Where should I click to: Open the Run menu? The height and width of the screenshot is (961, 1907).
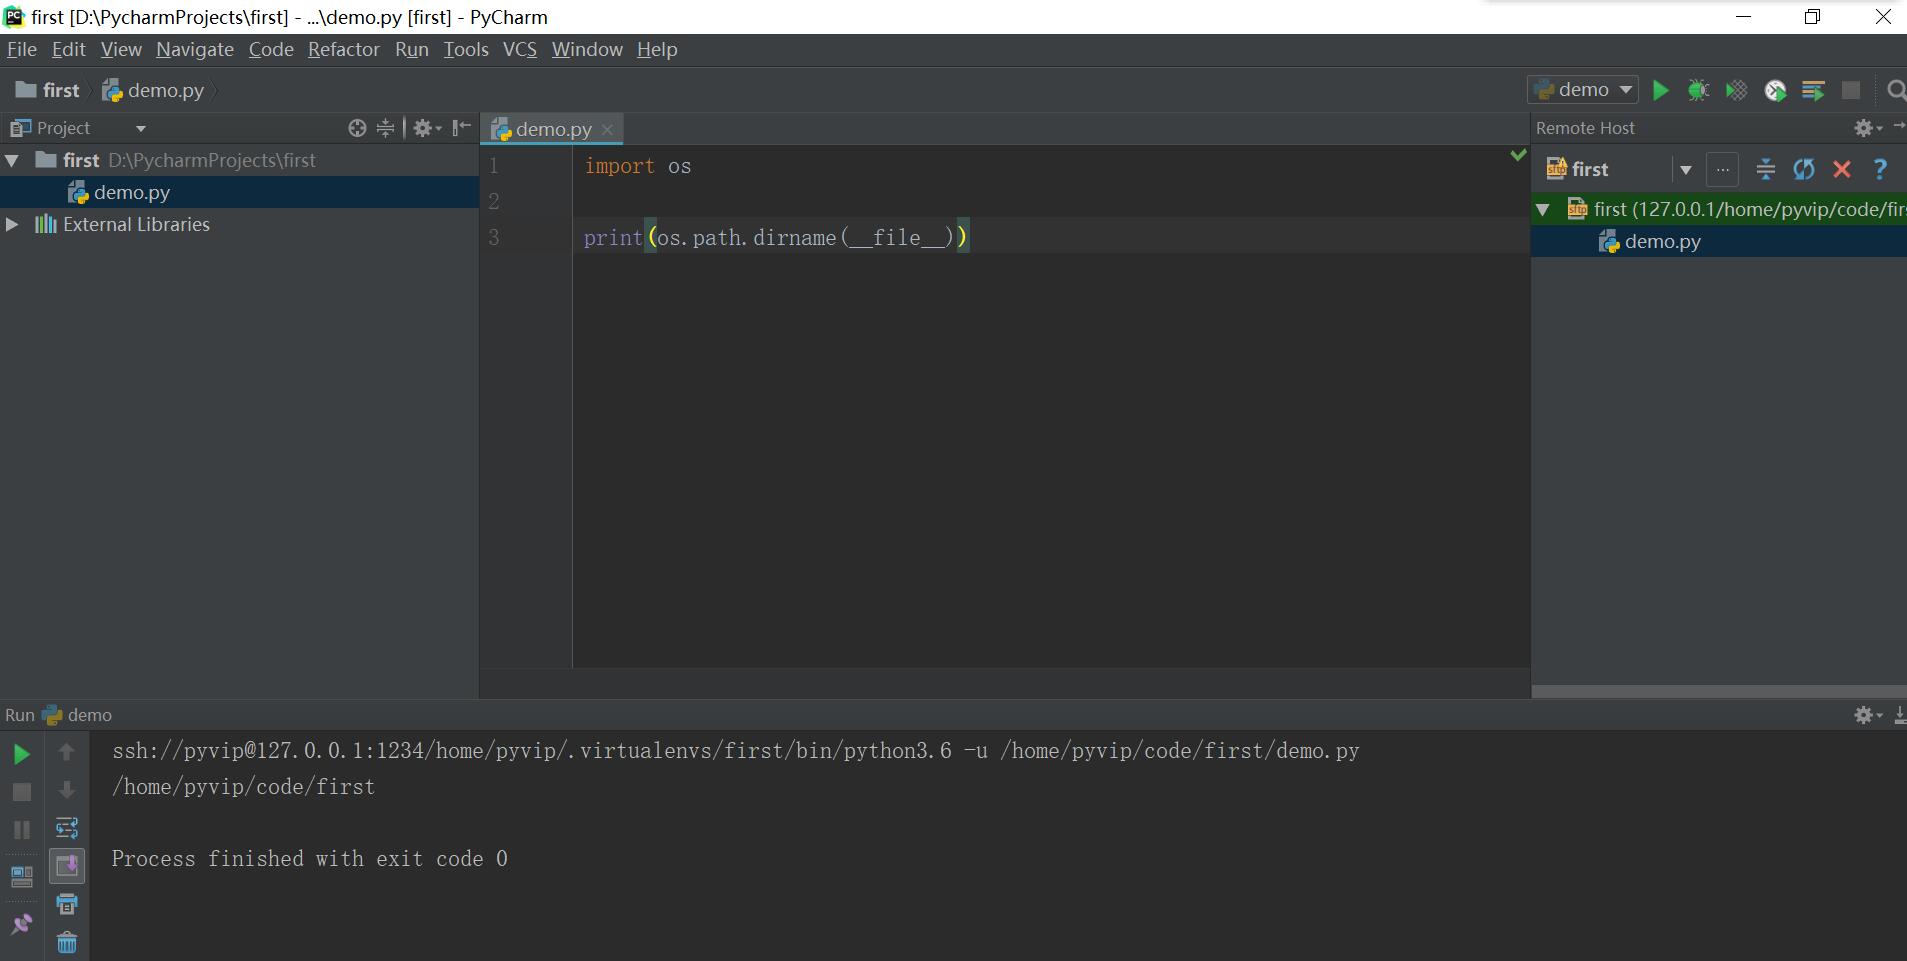pos(411,49)
